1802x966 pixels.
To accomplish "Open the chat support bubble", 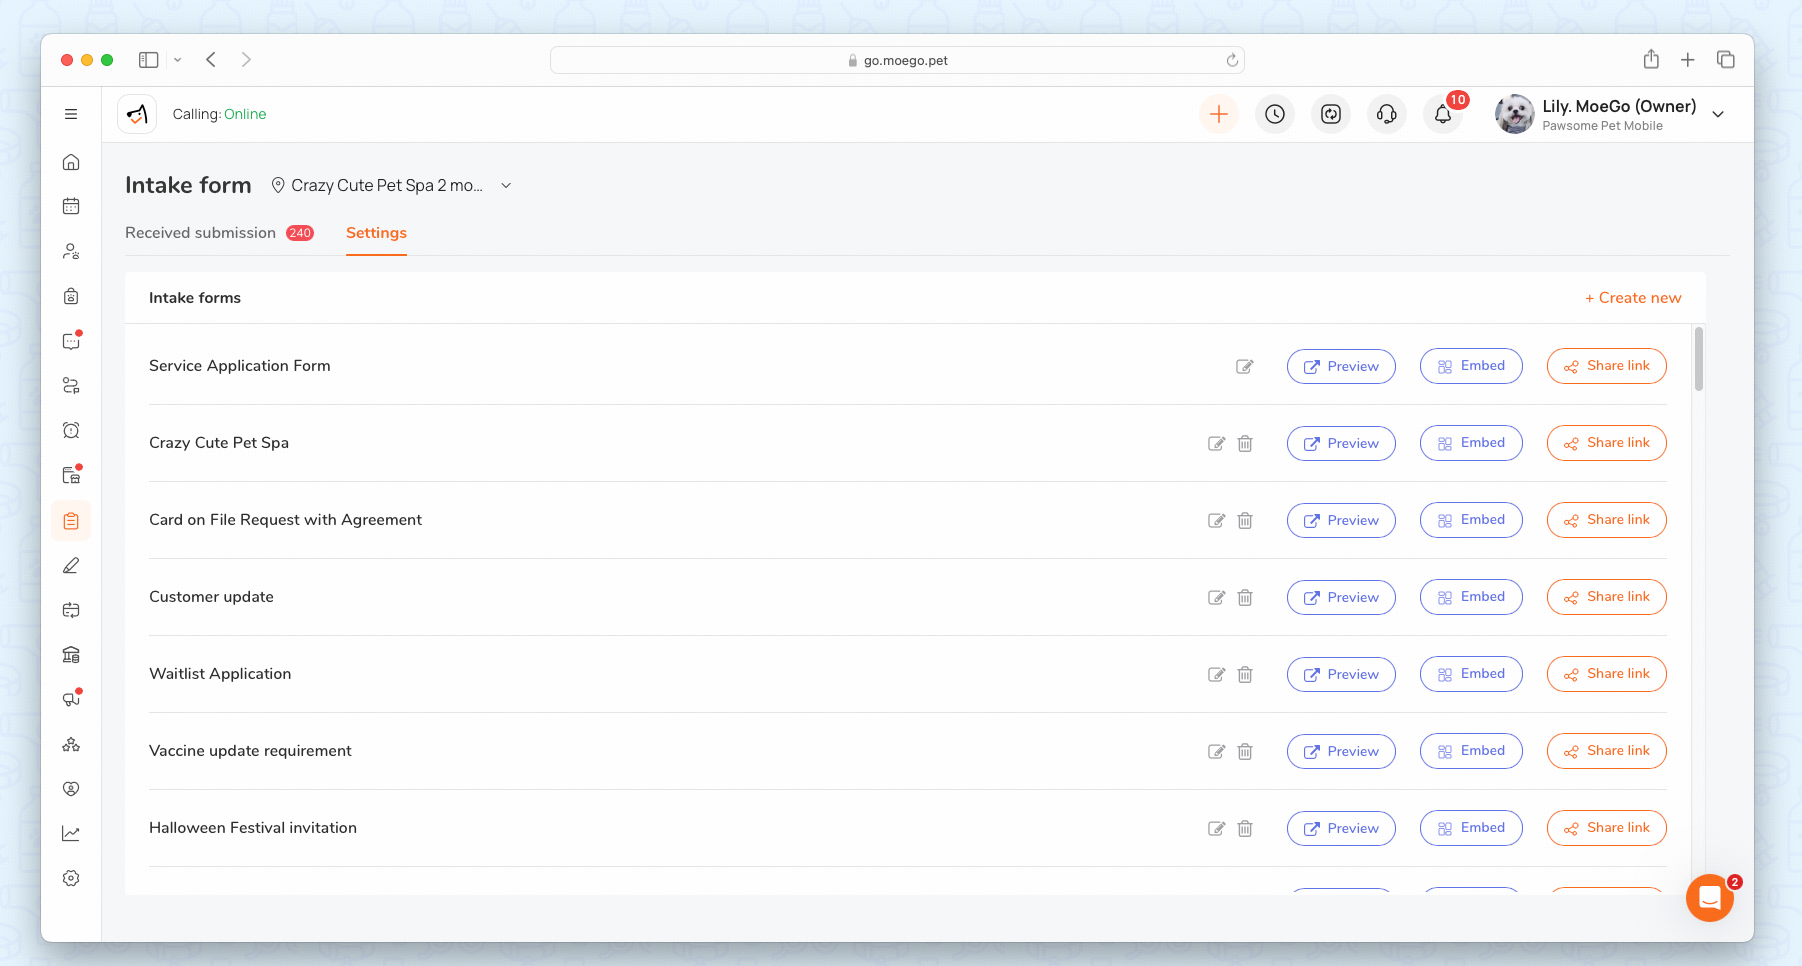I will [1709, 897].
